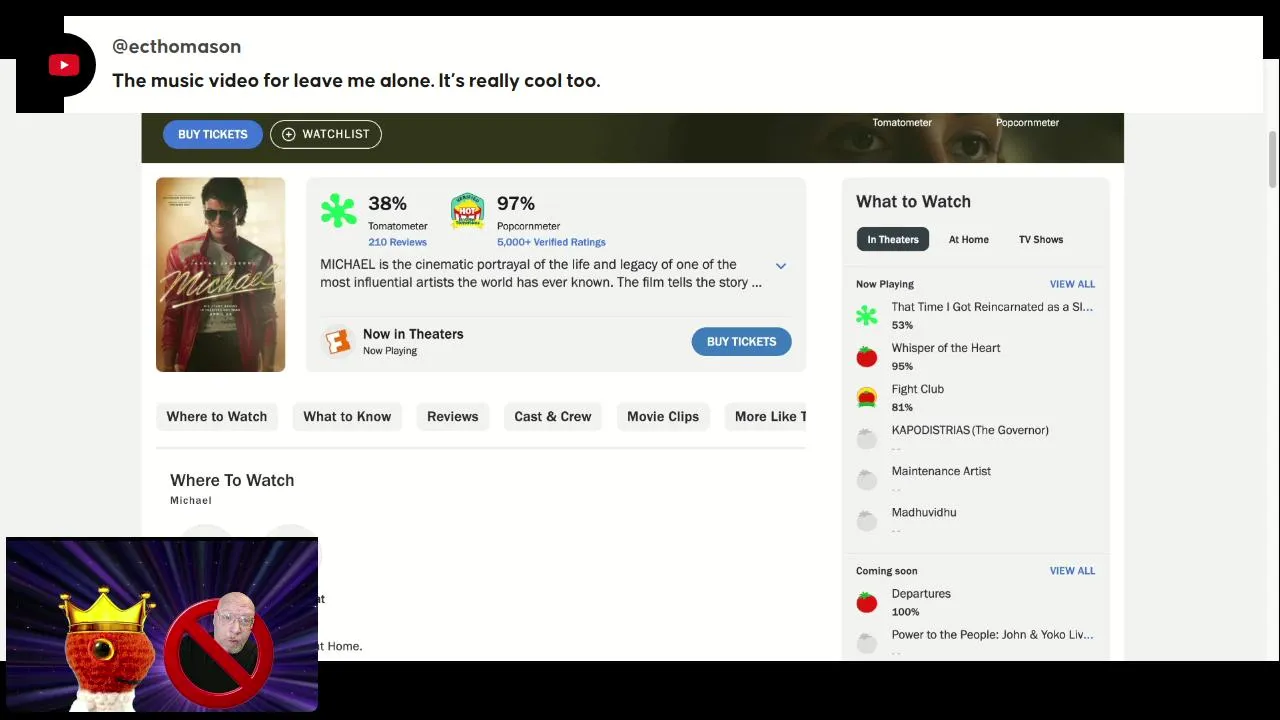
Task: Click the webcam overlay with crowned character
Action: pyautogui.click(x=162, y=625)
